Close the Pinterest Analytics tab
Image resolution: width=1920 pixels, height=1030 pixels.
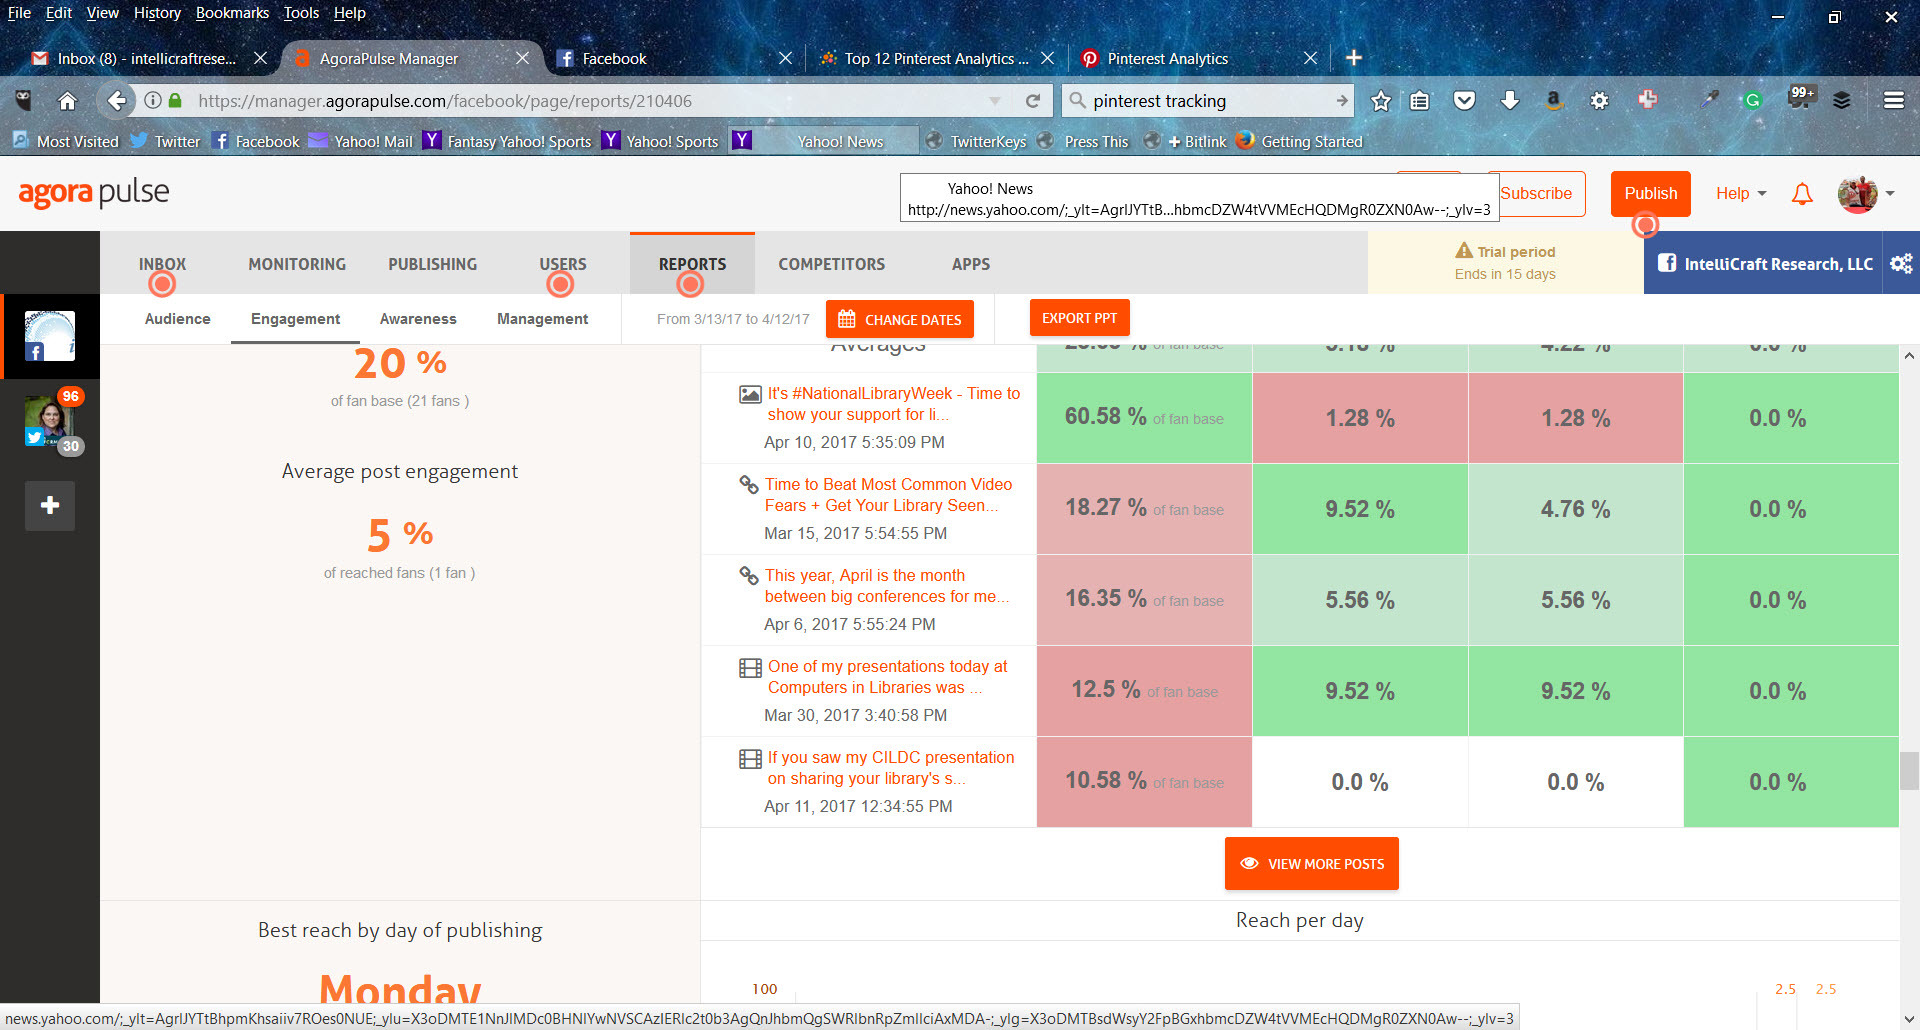point(1310,58)
